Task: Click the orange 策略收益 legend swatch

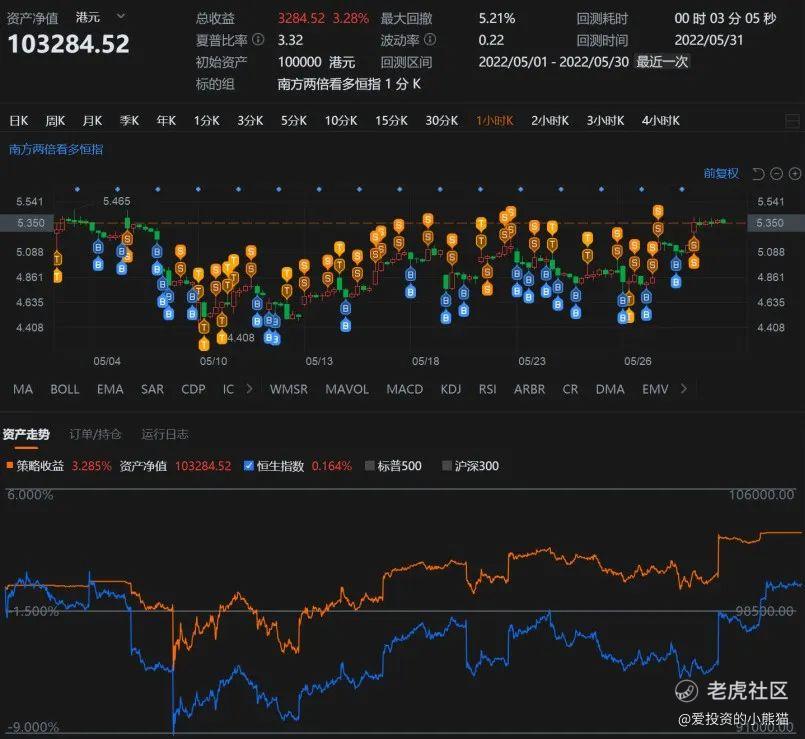Action: (9, 465)
